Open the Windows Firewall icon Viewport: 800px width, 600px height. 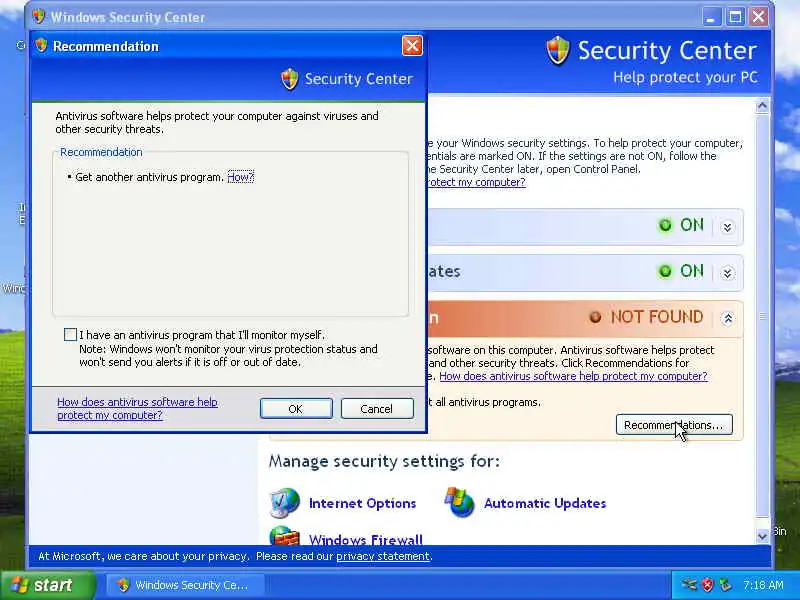coord(285,535)
